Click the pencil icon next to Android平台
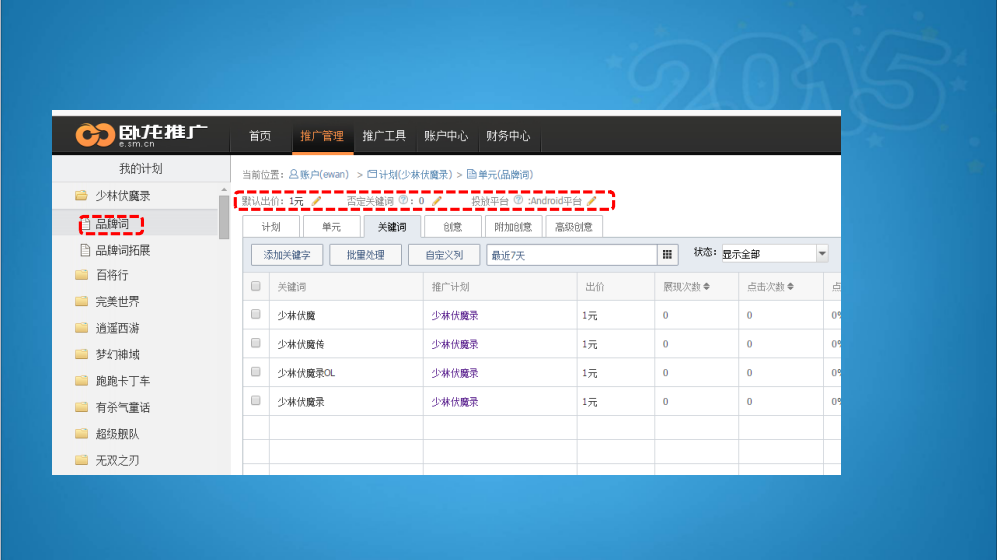 pyautogui.click(x=591, y=201)
